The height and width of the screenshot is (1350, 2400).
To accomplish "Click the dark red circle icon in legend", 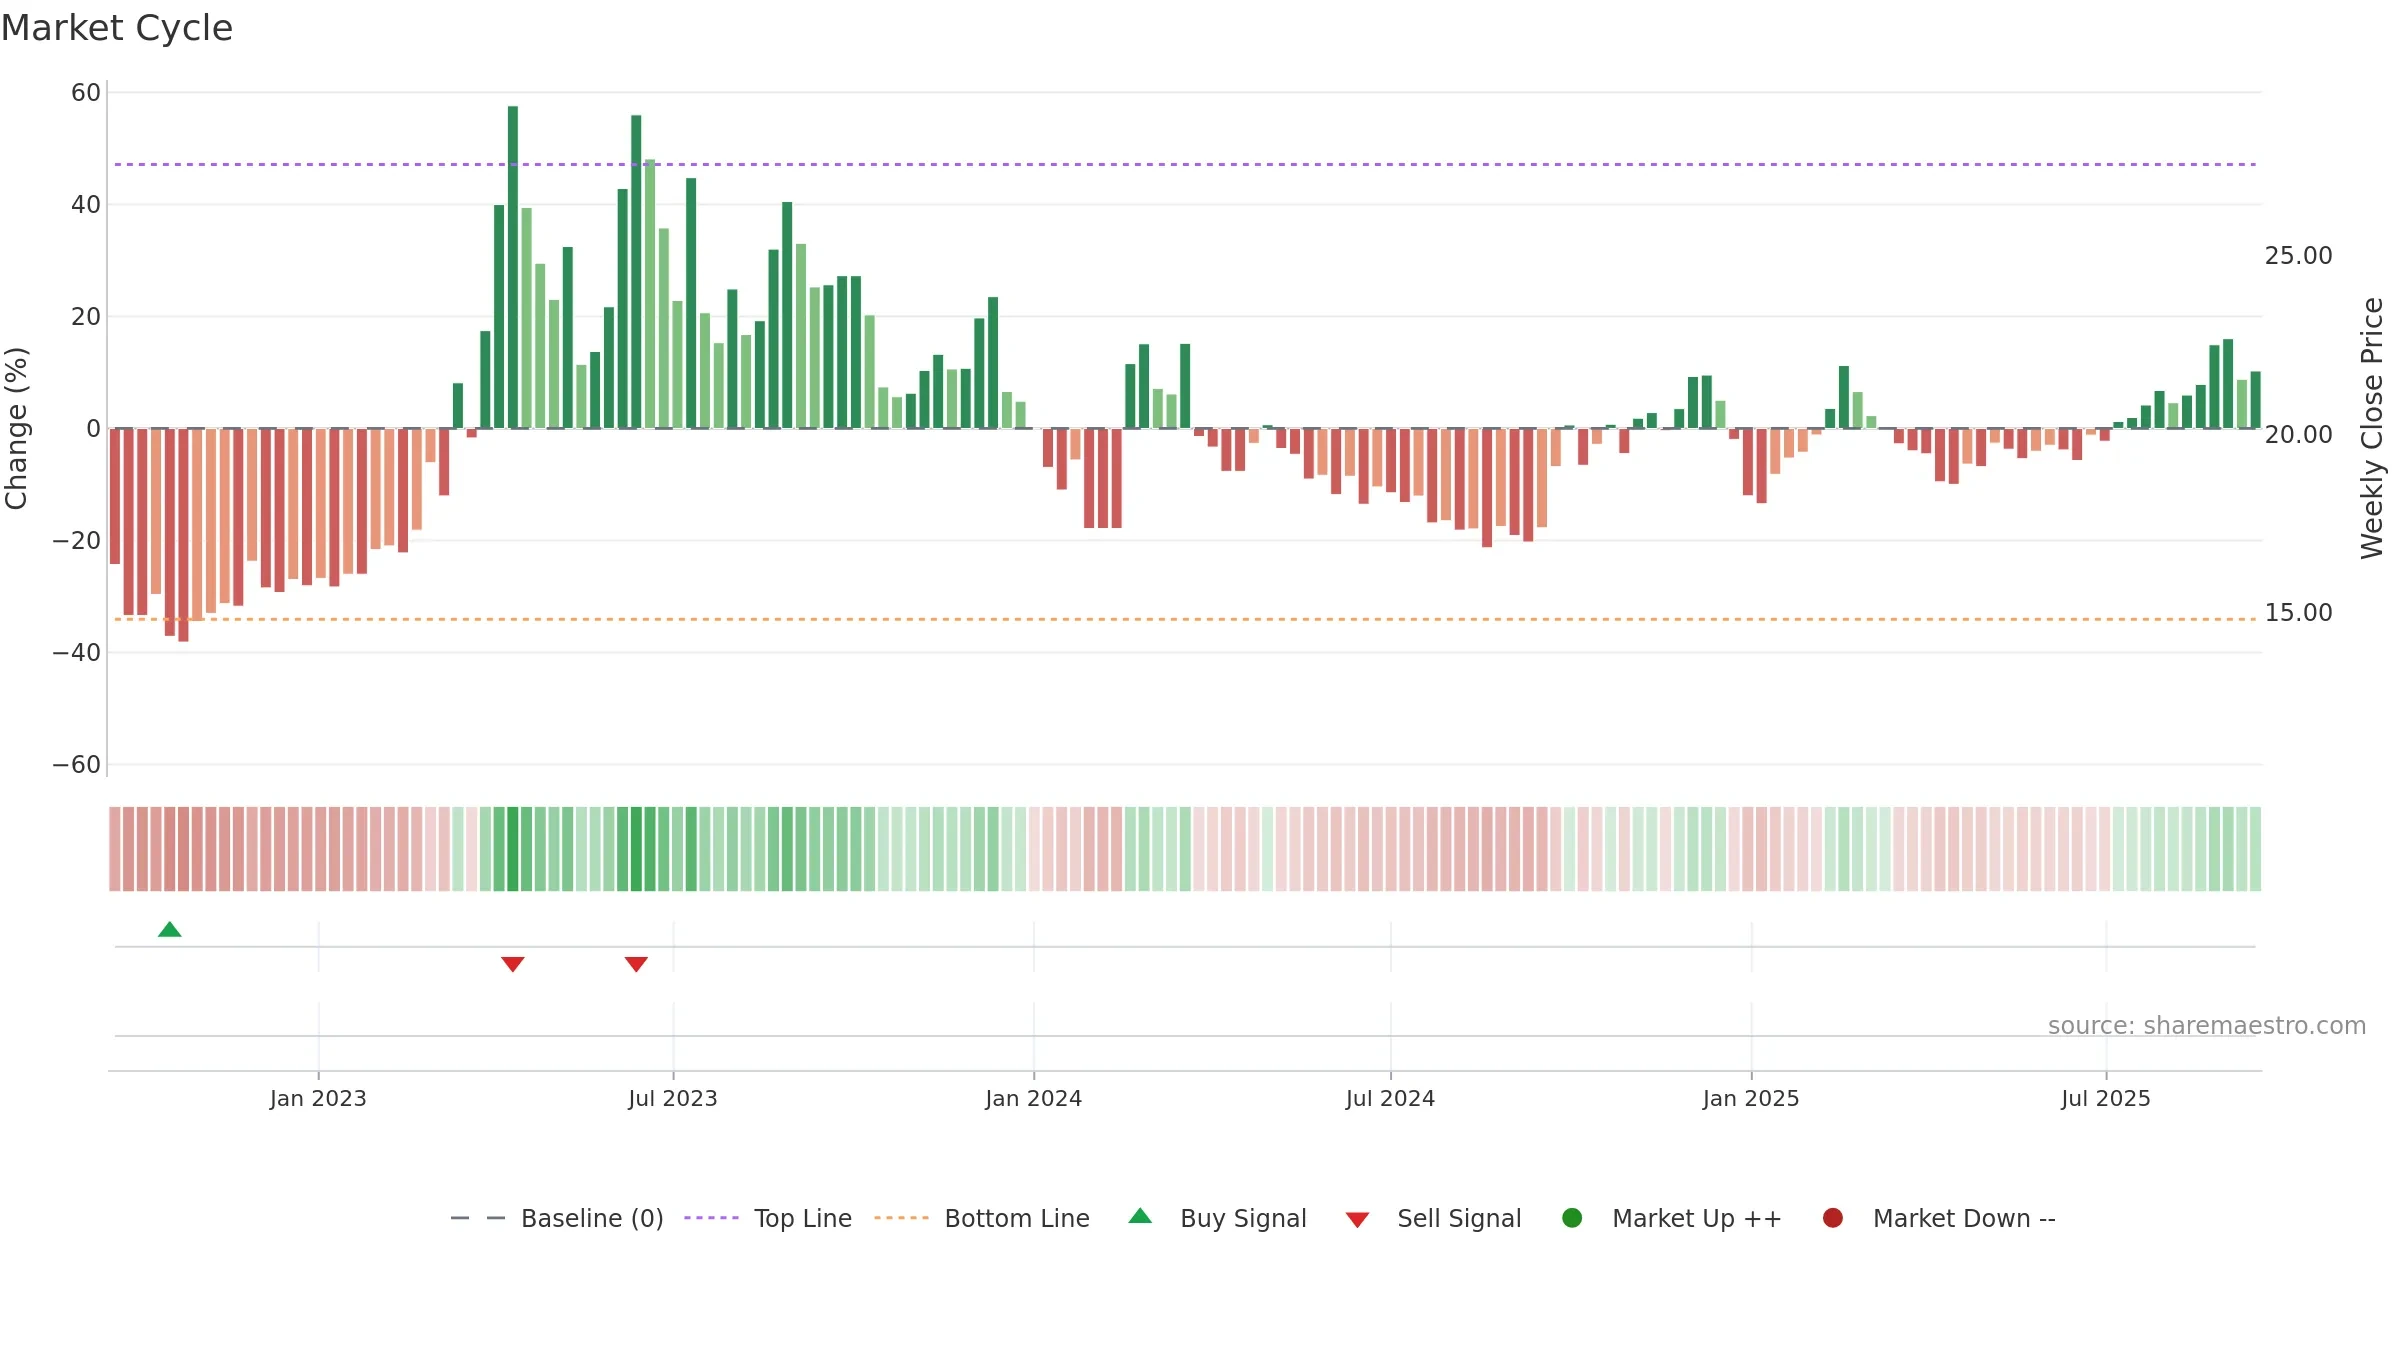I will (1833, 1217).
